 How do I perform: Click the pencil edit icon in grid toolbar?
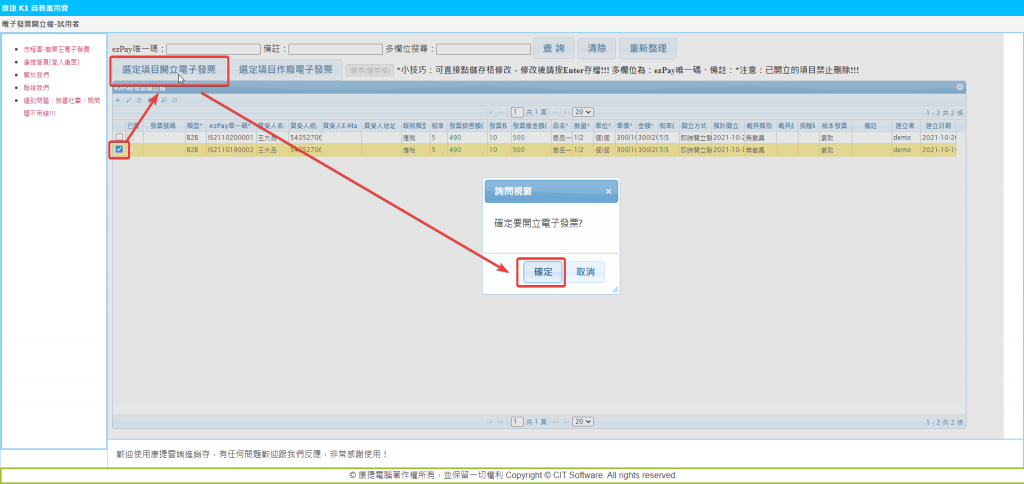pyautogui.click(x=127, y=100)
